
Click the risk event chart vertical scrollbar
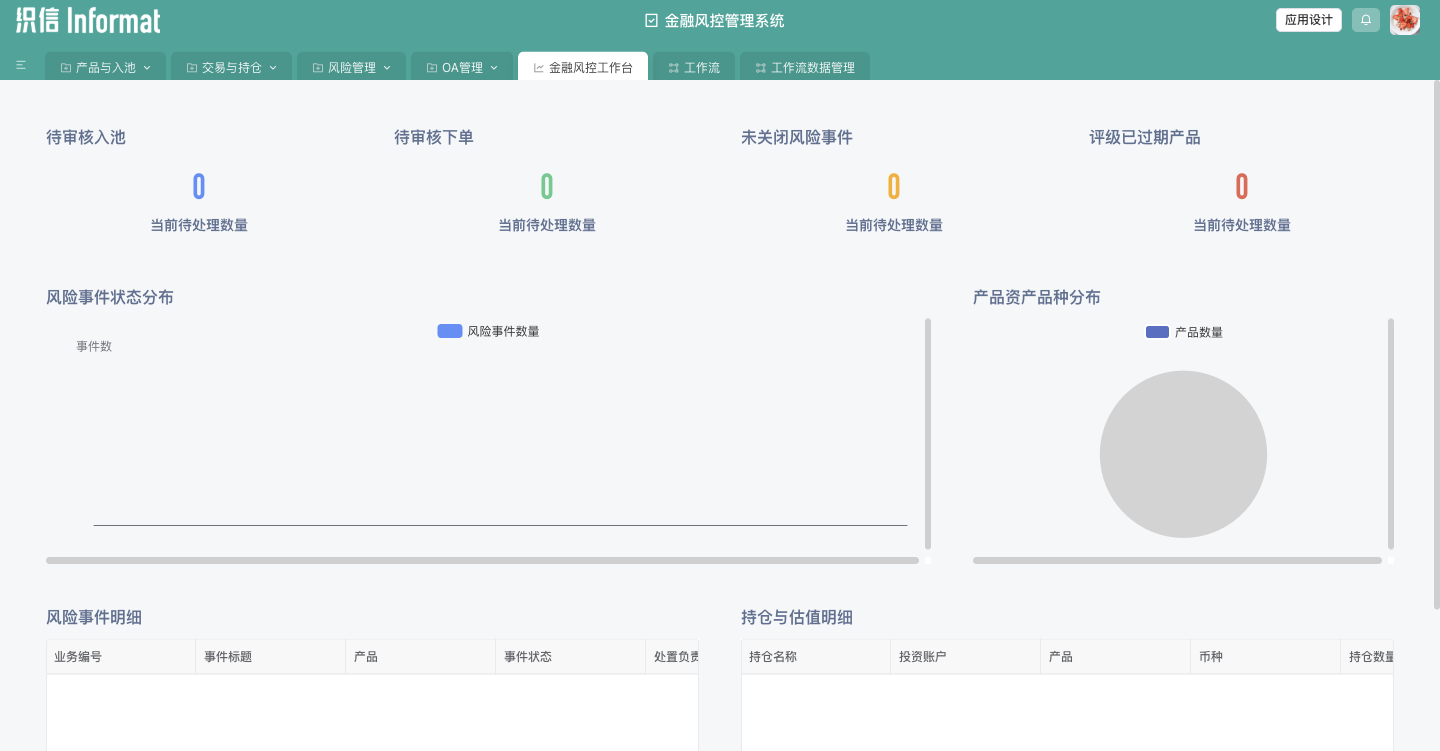(x=928, y=434)
